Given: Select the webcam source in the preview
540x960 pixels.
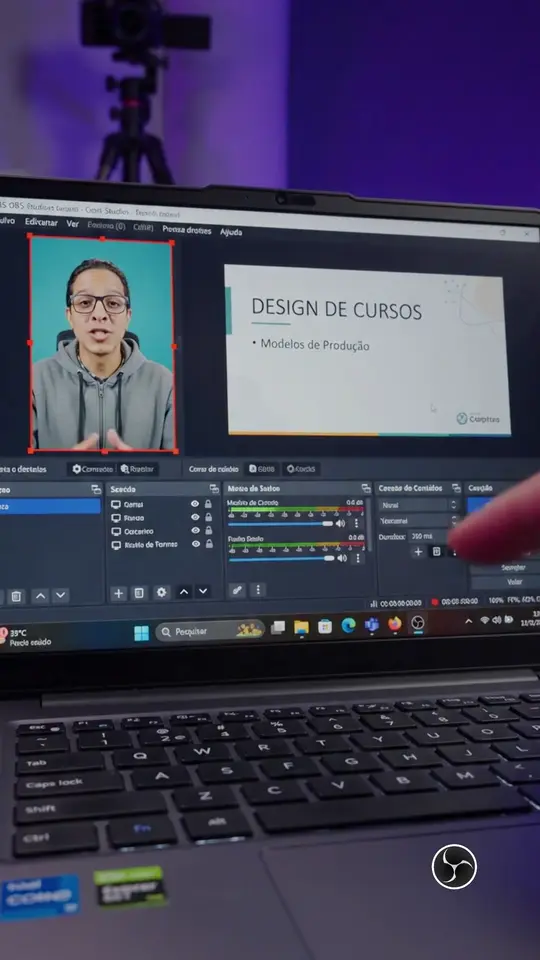Looking at the screenshot, I should point(103,344).
